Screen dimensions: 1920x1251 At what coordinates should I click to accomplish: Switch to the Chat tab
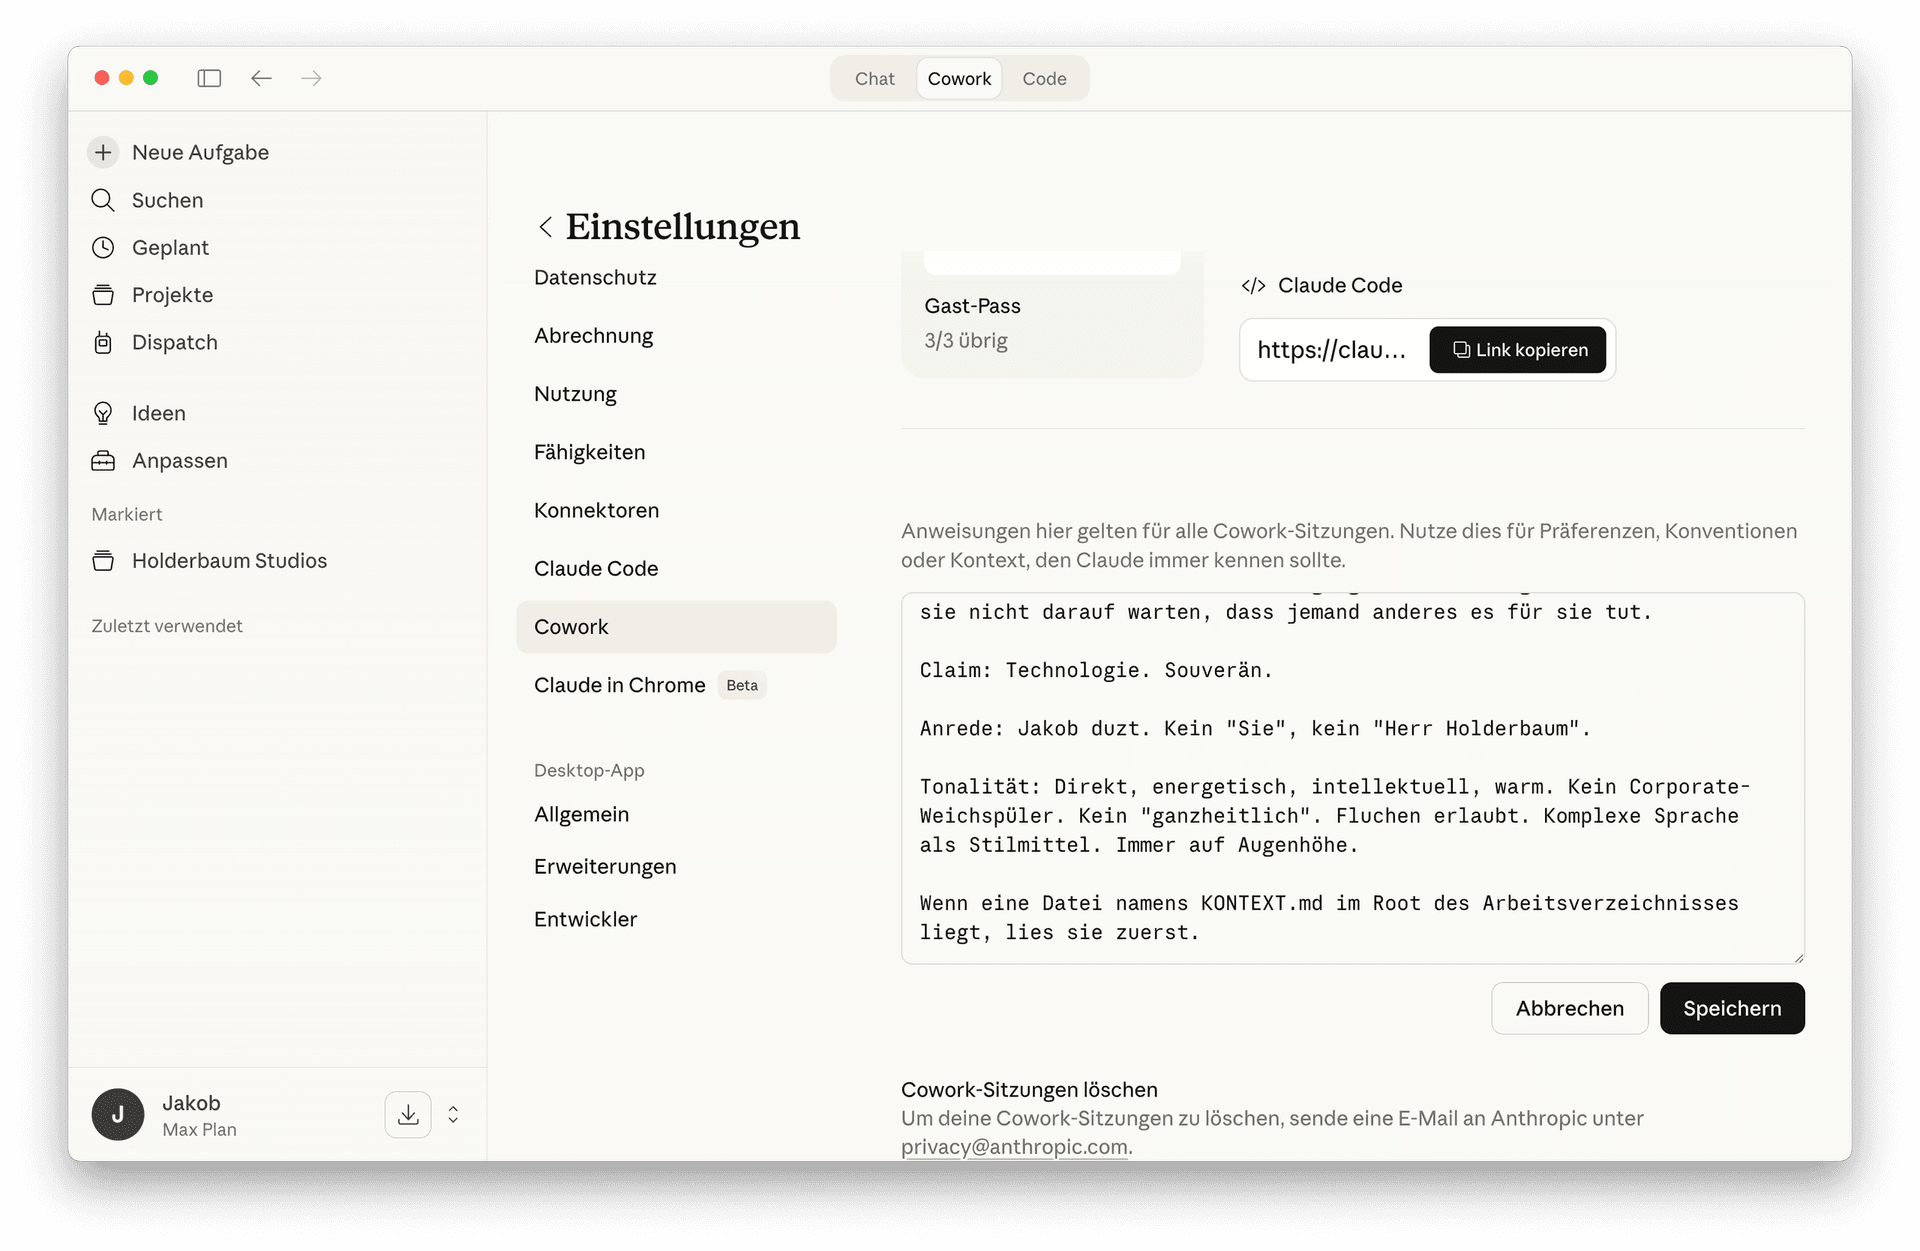tap(874, 79)
